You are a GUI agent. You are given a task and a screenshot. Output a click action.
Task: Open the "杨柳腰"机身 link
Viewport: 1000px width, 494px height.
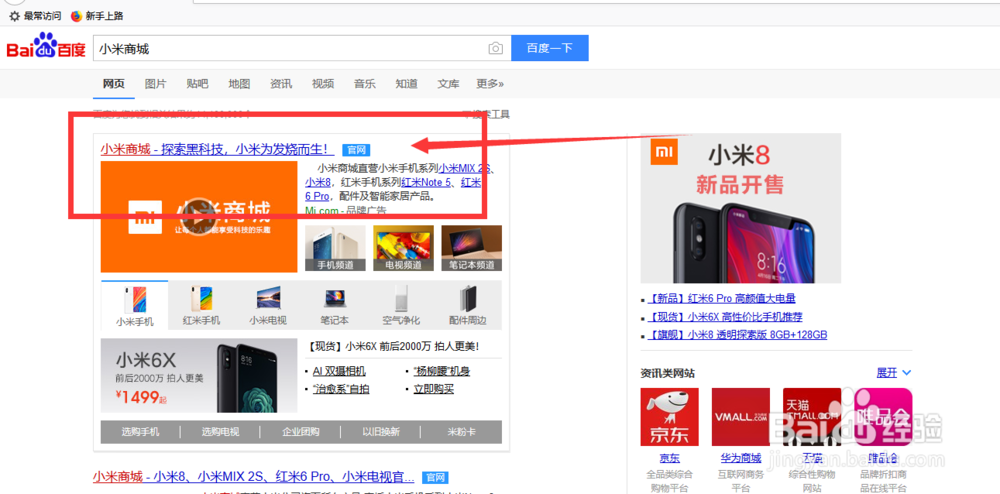coord(441,371)
